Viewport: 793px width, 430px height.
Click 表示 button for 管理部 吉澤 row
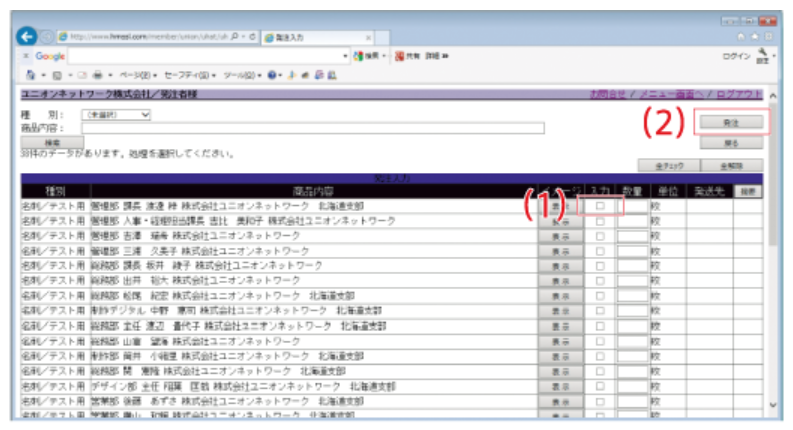pos(560,236)
